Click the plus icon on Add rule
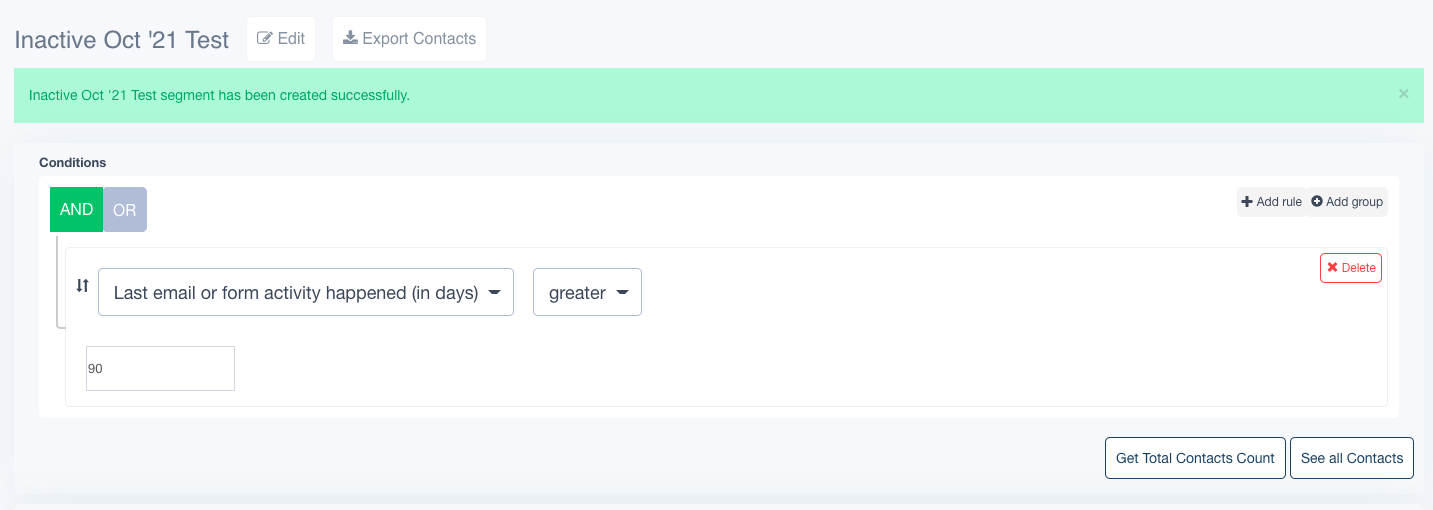 1247,202
